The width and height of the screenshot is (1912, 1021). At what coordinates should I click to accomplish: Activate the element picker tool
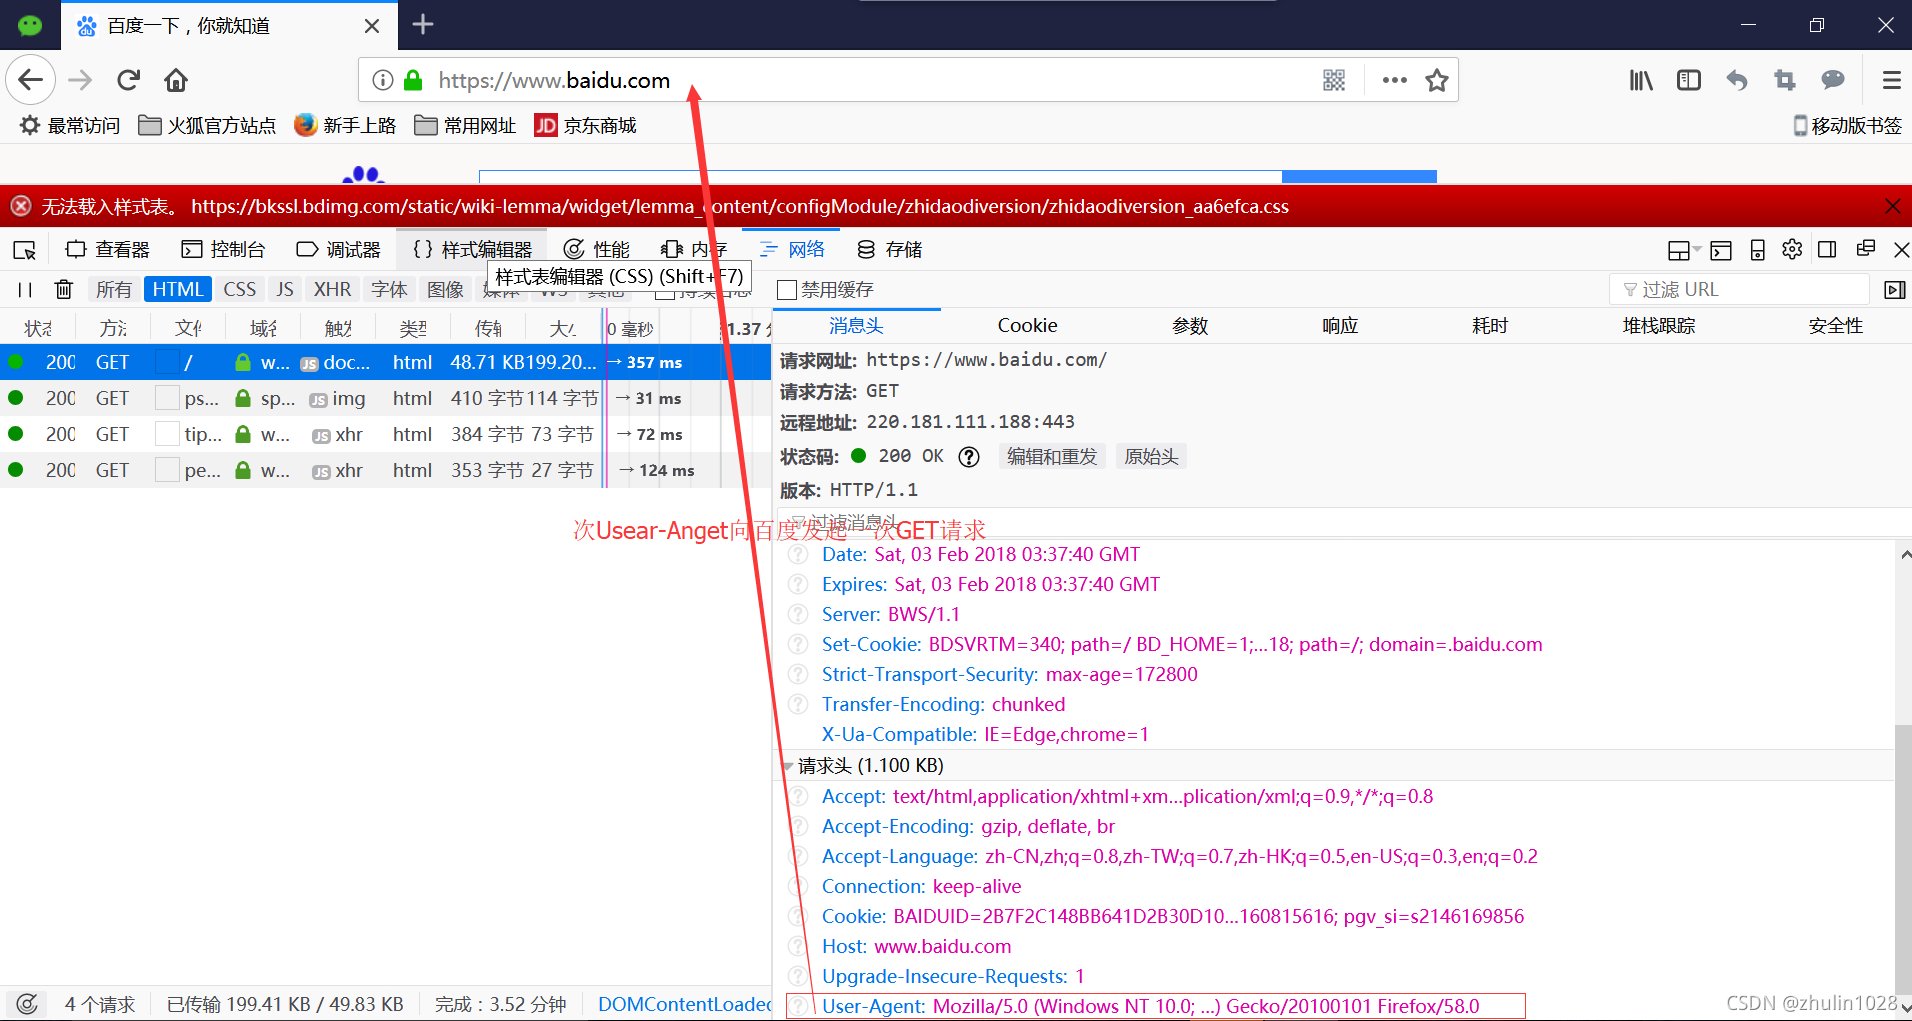pyautogui.click(x=25, y=250)
